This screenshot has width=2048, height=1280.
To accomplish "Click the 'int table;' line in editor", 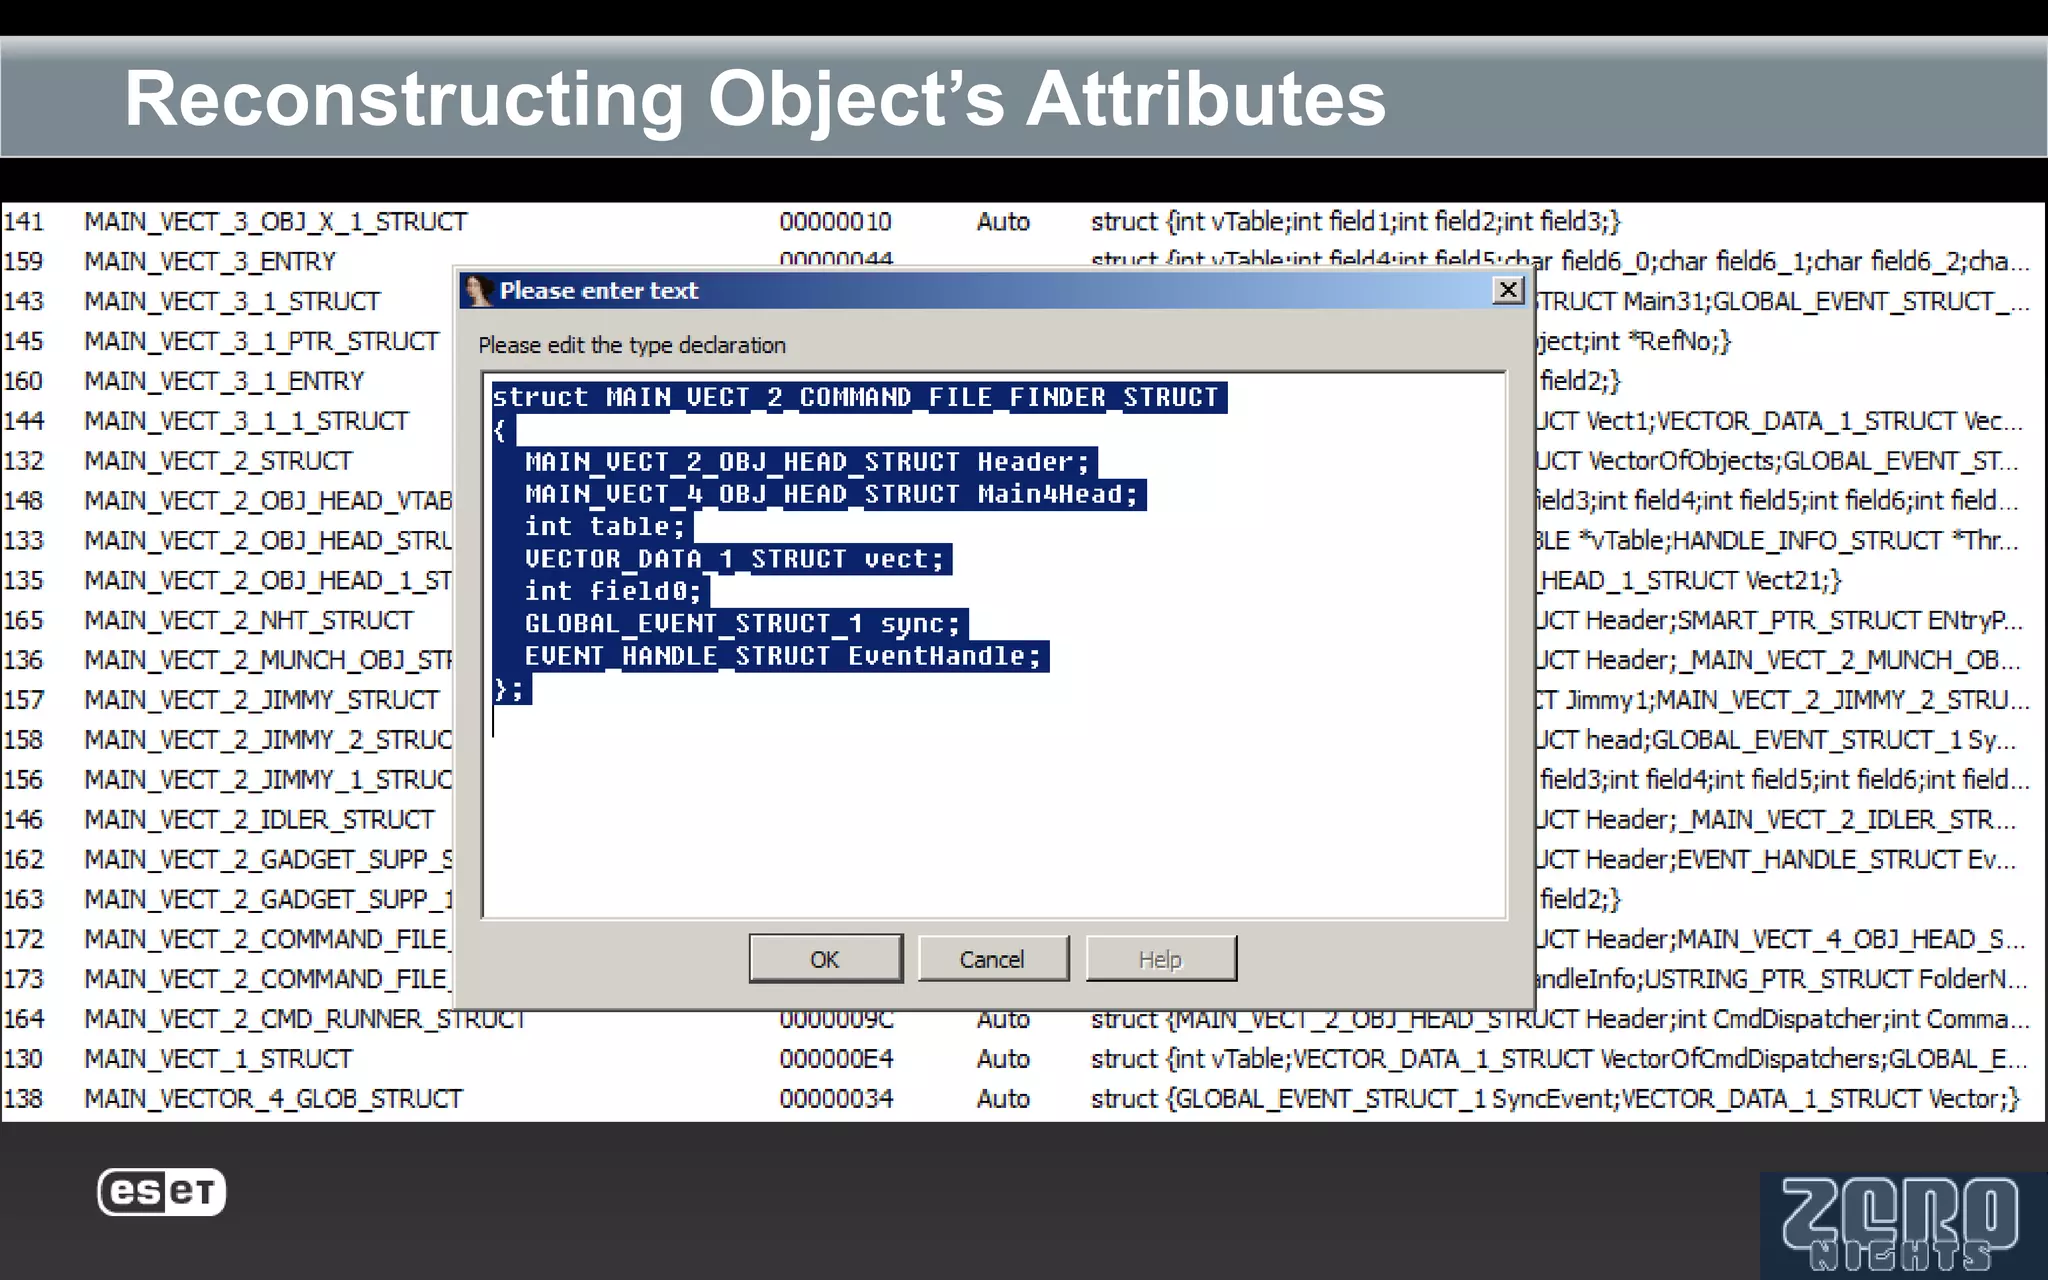I will click(605, 526).
